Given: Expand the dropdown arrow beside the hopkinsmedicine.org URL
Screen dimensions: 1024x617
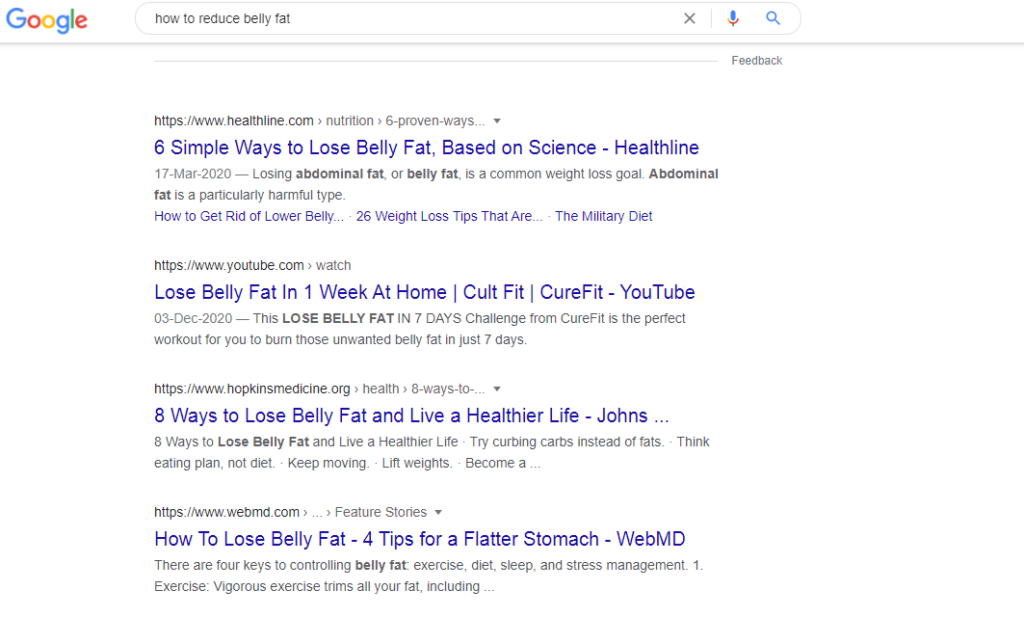Looking at the screenshot, I should tap(498, 389).
